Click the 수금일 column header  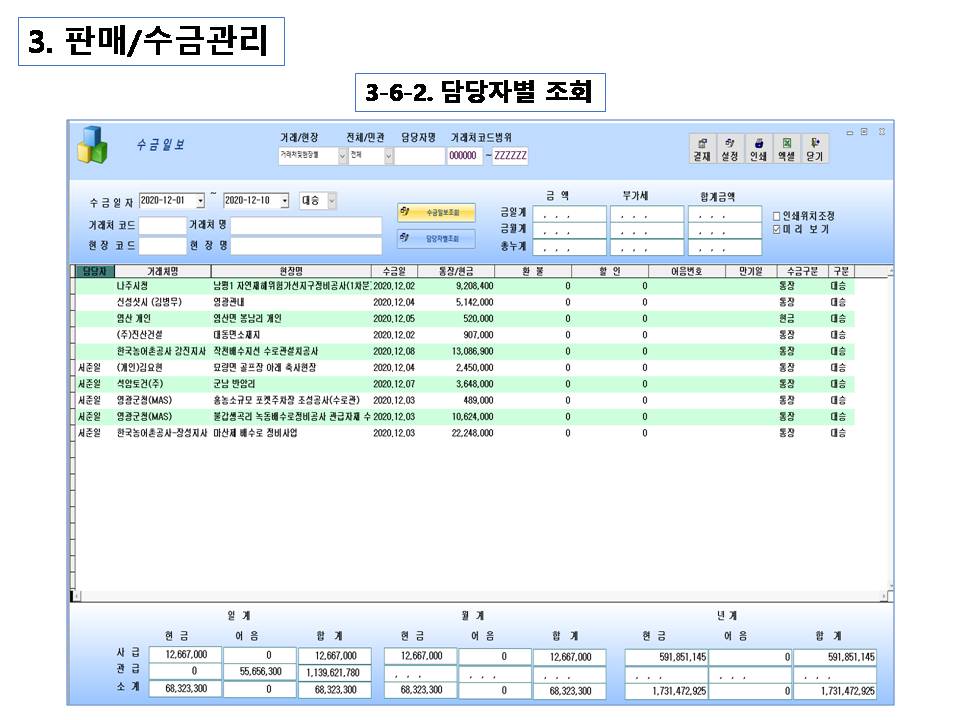(x=394, y=271)
